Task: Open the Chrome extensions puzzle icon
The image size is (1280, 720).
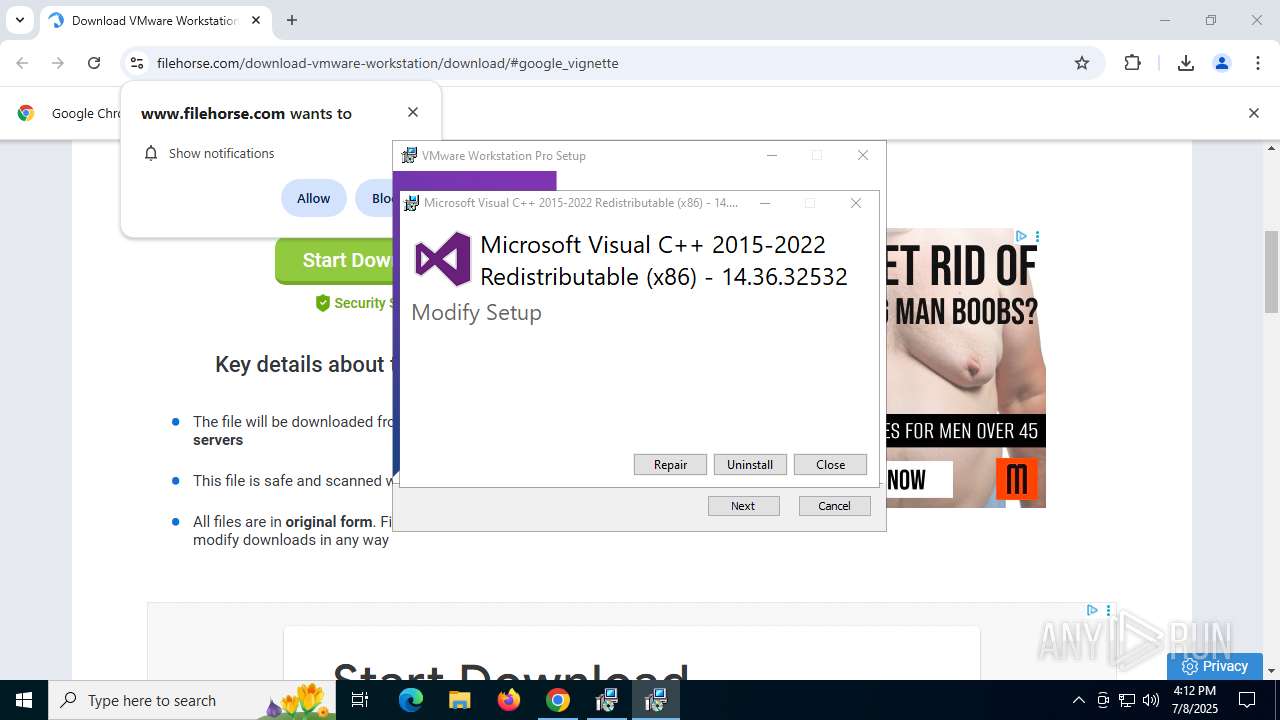Action: point(1132,63)
